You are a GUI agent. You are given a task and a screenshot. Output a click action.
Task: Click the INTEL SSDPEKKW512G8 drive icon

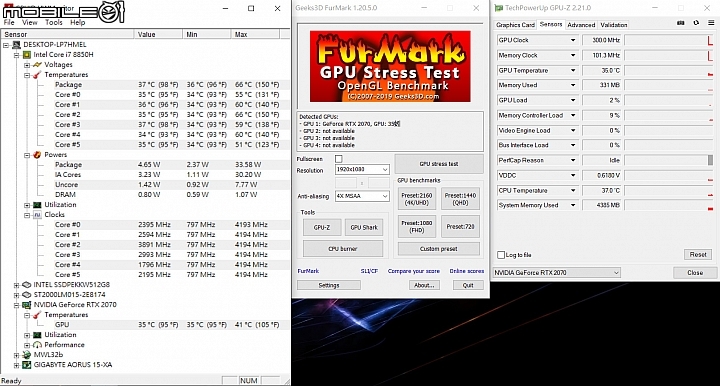coord(27,285)
